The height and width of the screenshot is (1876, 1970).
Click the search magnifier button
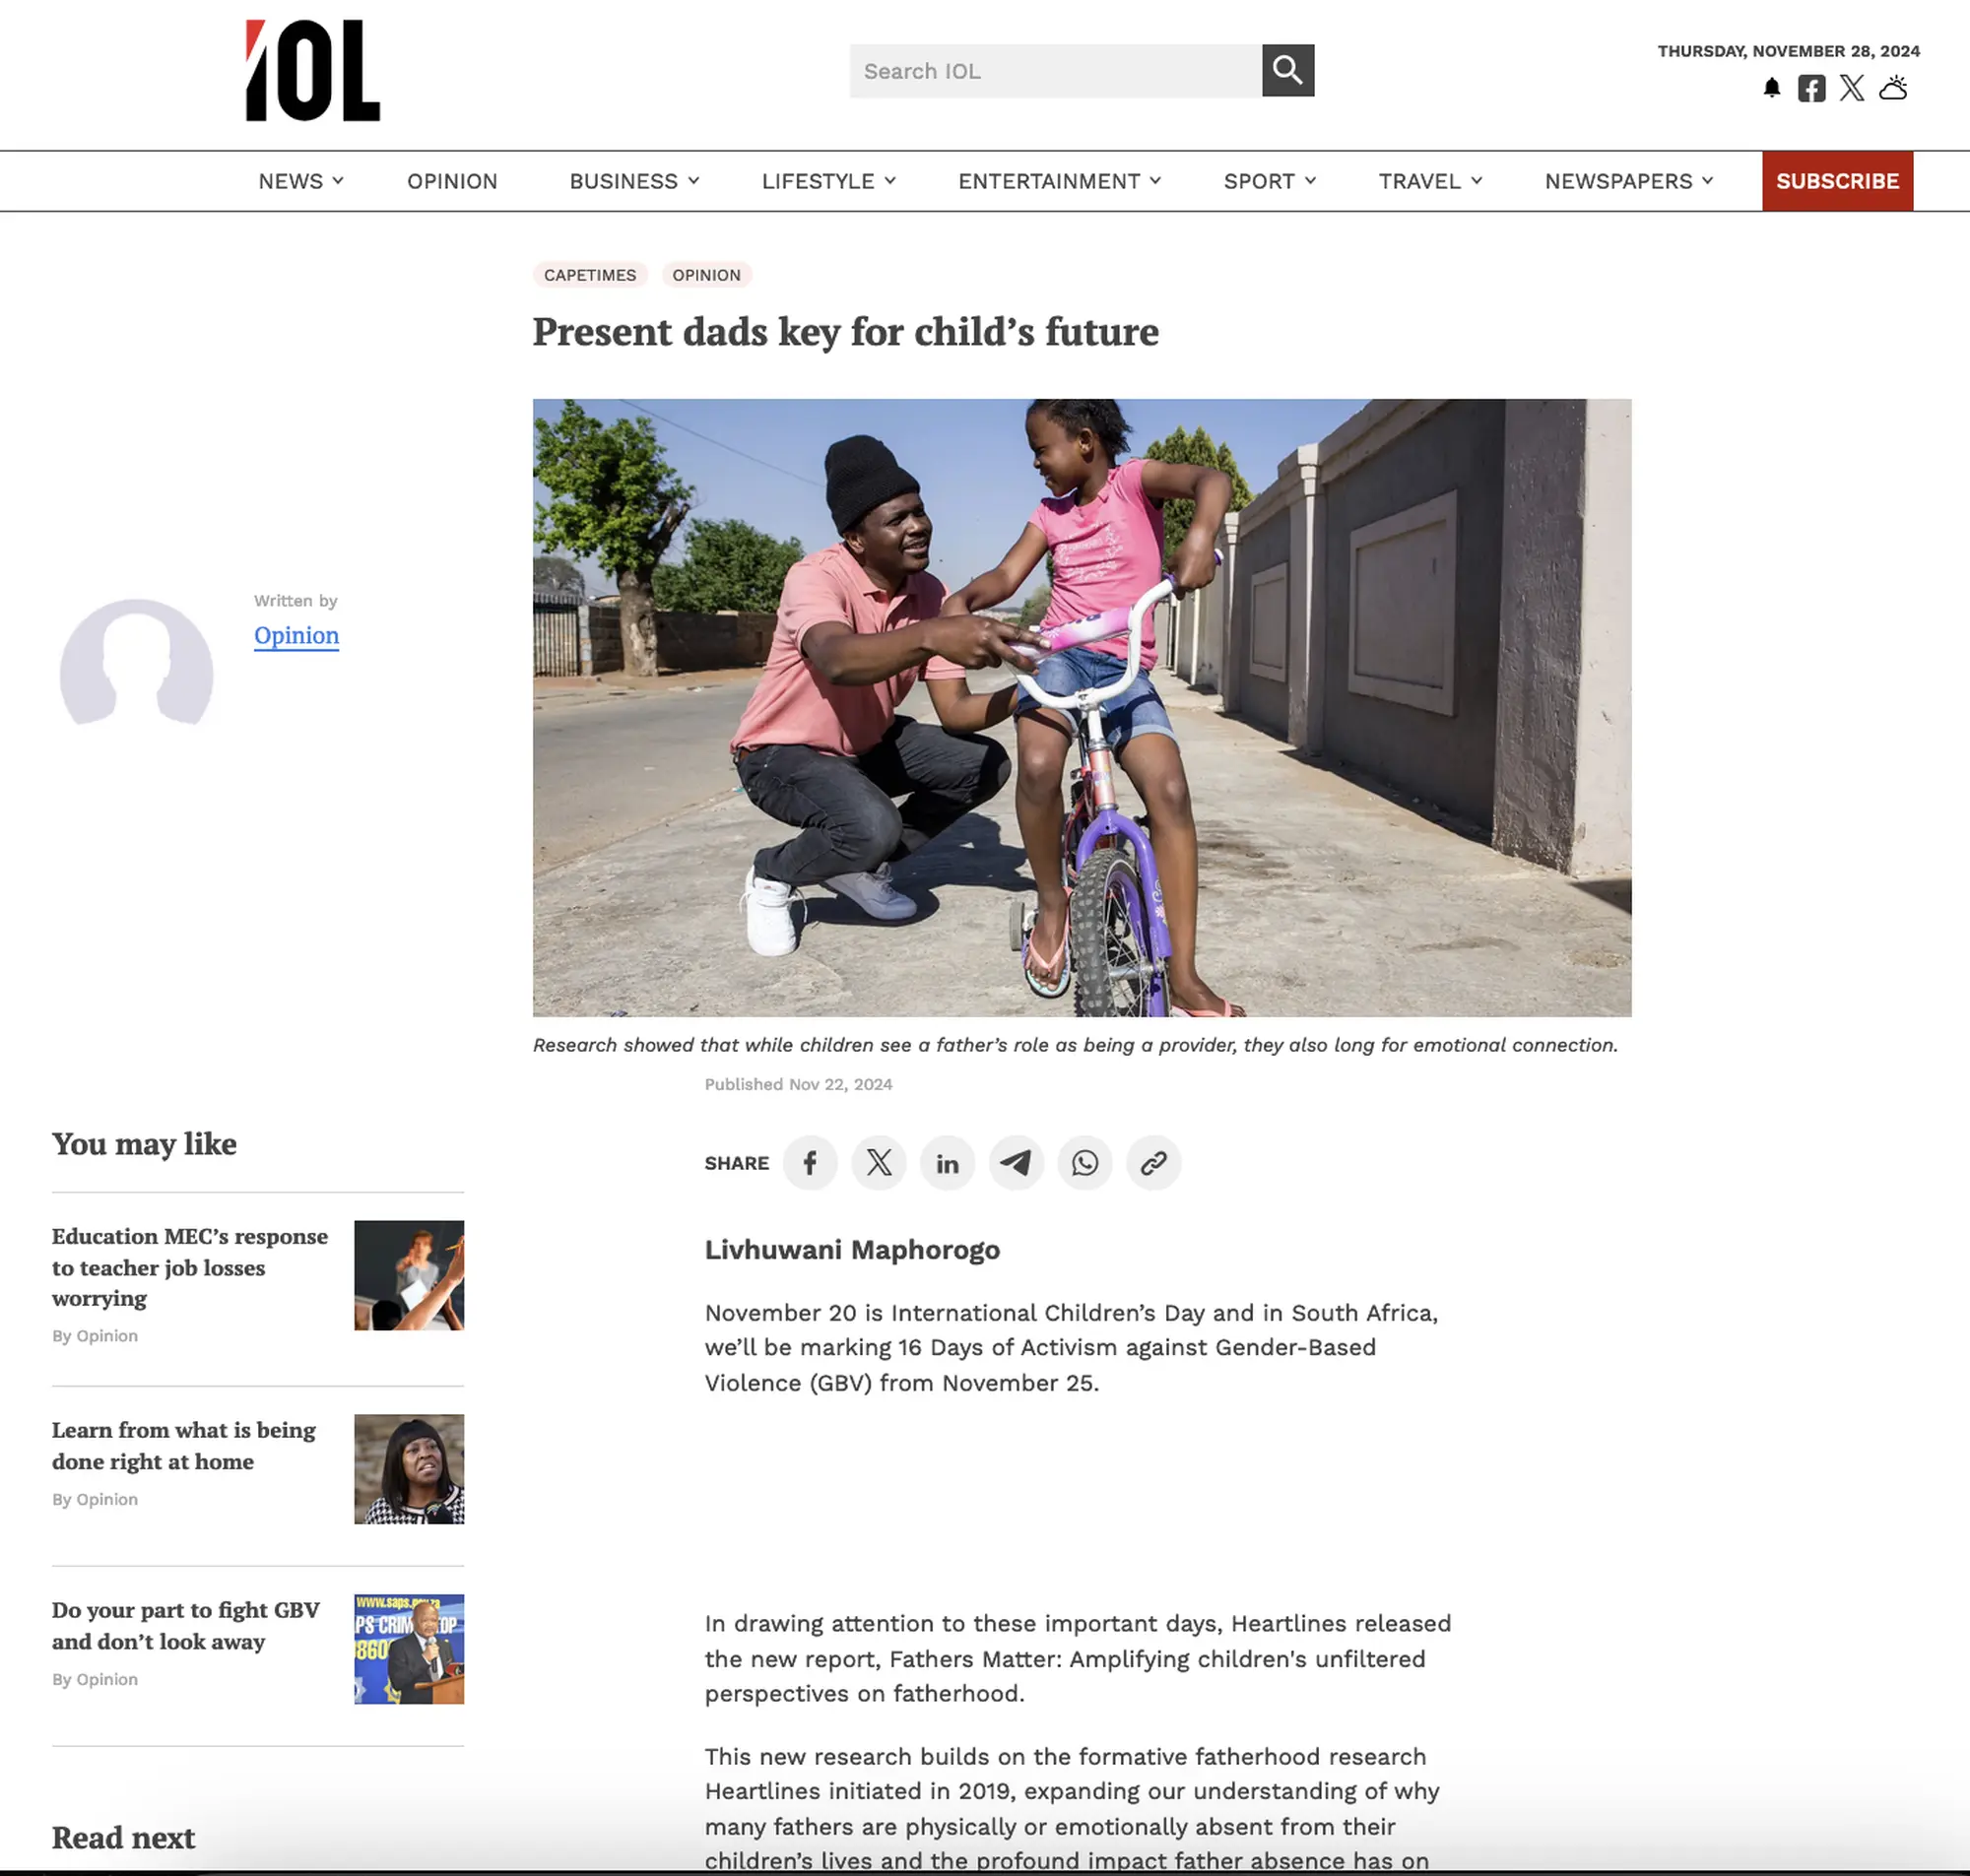coord(1287,70)
